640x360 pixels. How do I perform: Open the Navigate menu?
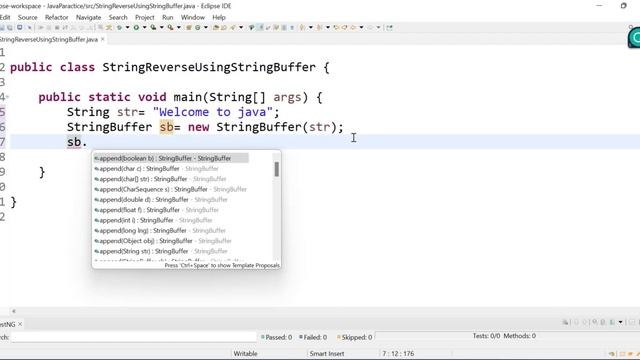pyautogui.click(x=88, y=18)
